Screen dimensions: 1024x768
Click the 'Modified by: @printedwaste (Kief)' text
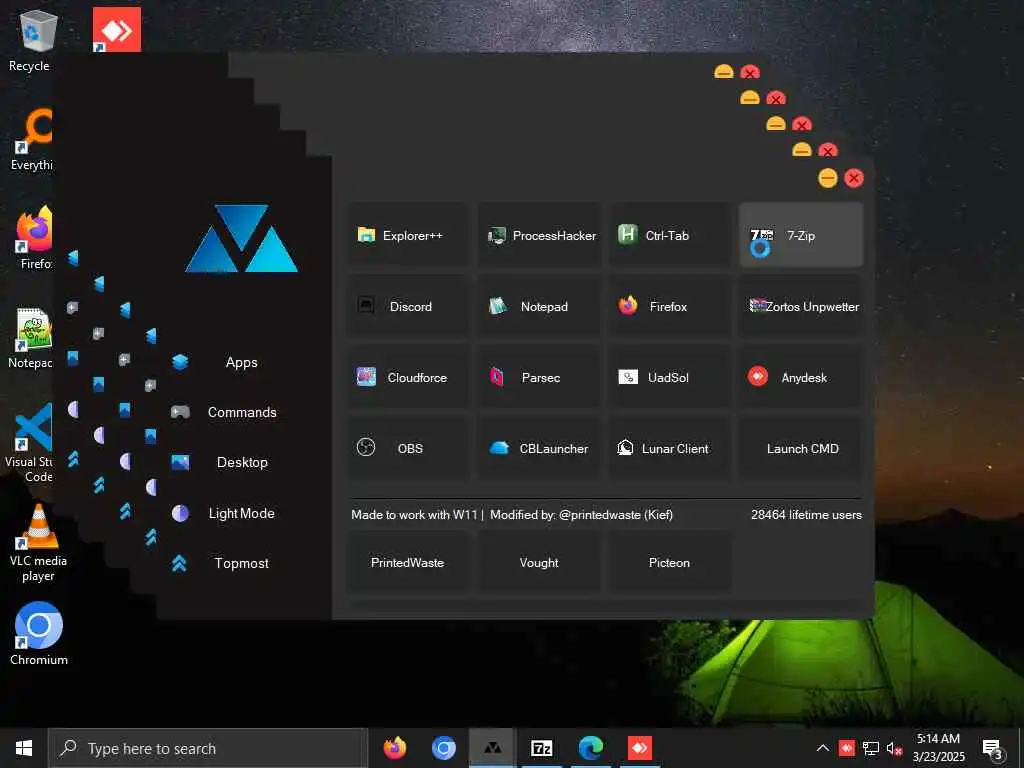coord(581,515)
